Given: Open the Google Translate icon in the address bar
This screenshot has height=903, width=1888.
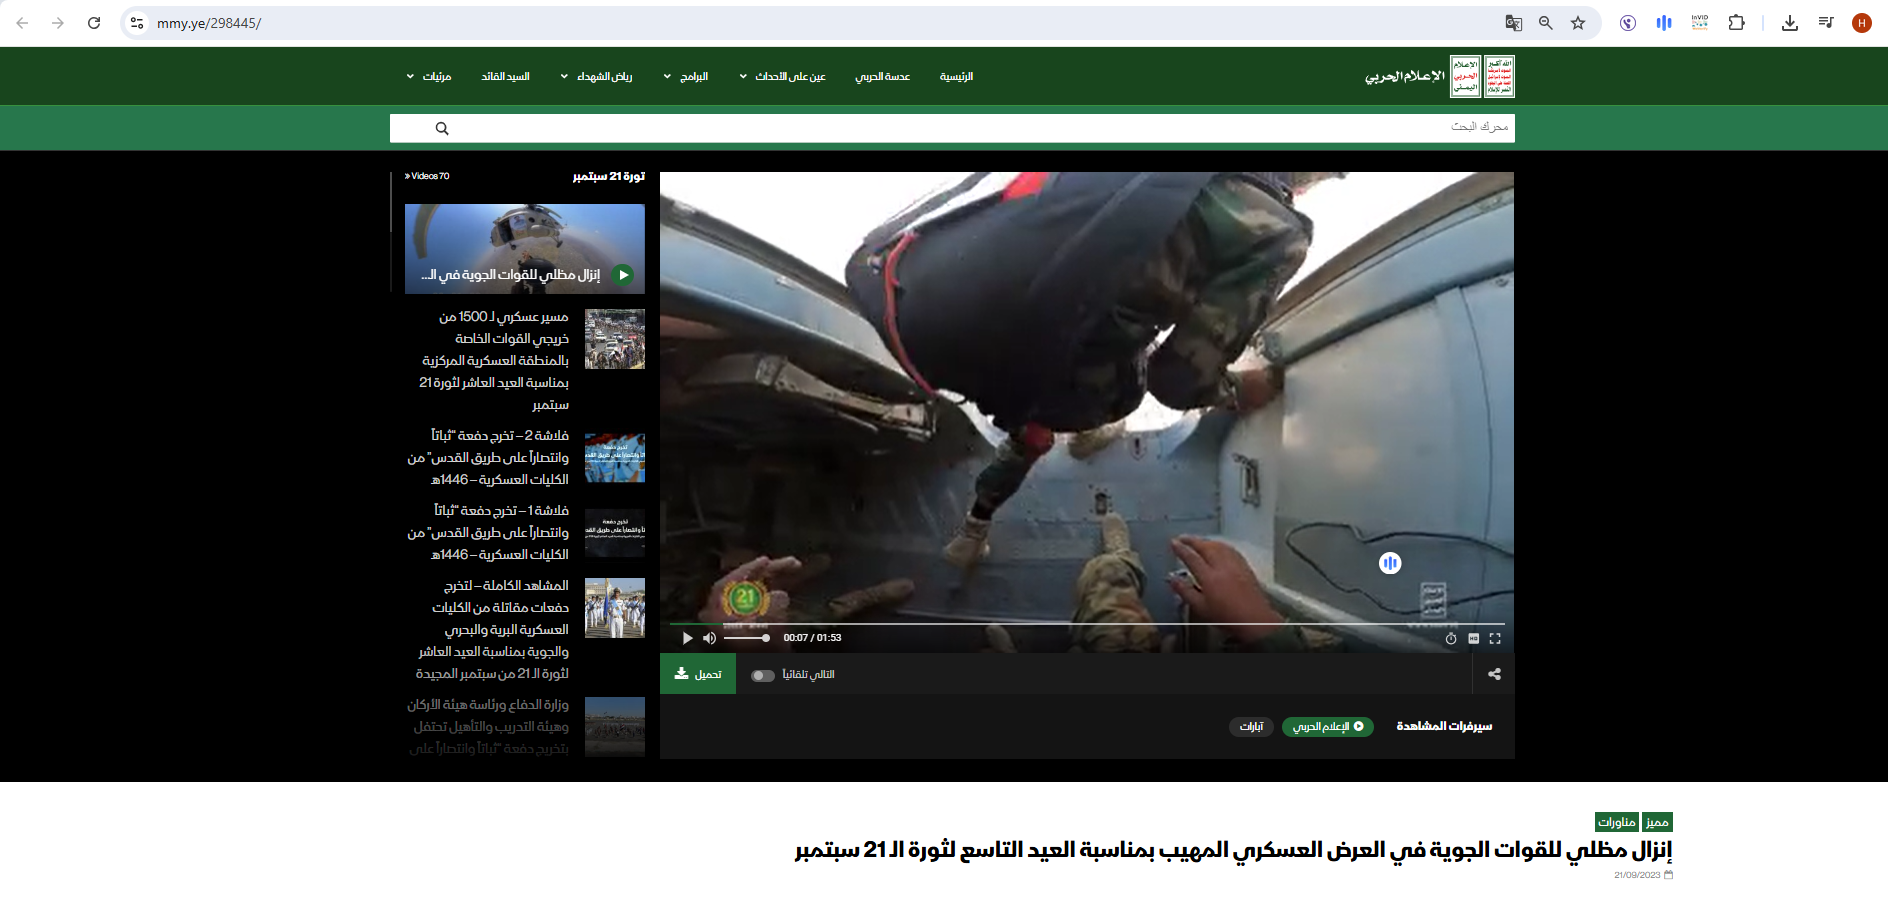Looking at the screenshot, I should (1513, 23).
